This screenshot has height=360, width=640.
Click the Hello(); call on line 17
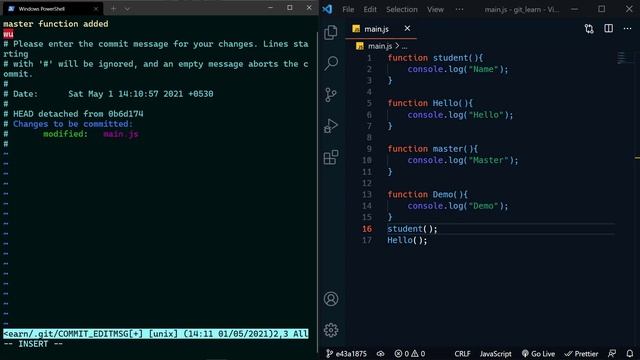coord(407,240)
